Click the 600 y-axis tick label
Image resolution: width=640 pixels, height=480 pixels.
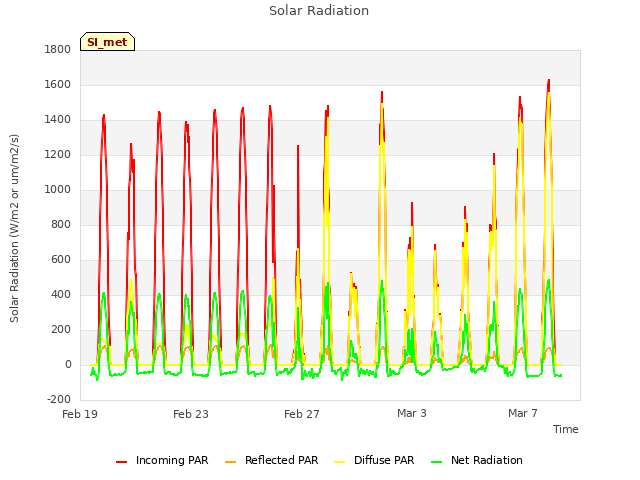pyautogui.click(x=61, y=260)
